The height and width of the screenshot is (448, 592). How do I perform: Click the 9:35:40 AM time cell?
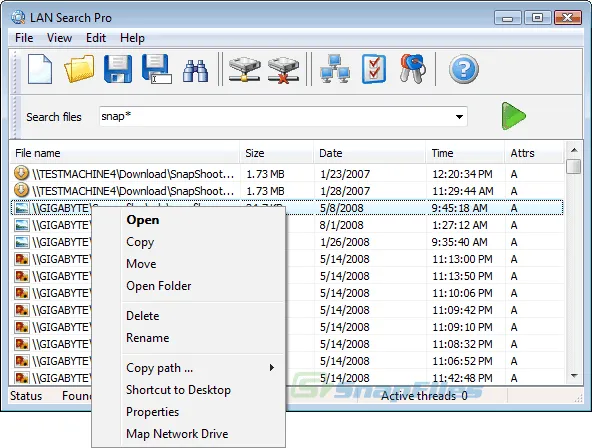tap(459, 242)
